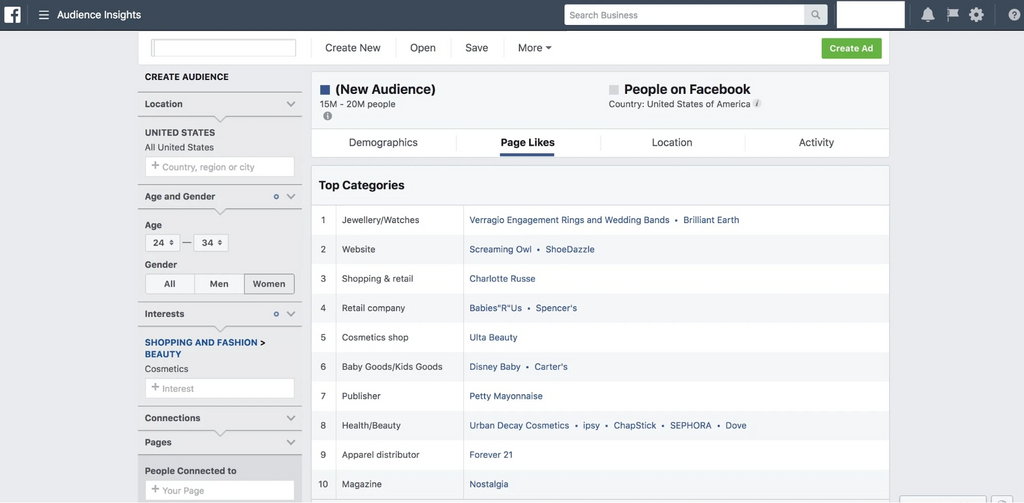This screenshot has height=503, width=1024.
Task: Collapse the Location section
Action: click(291, 104)
